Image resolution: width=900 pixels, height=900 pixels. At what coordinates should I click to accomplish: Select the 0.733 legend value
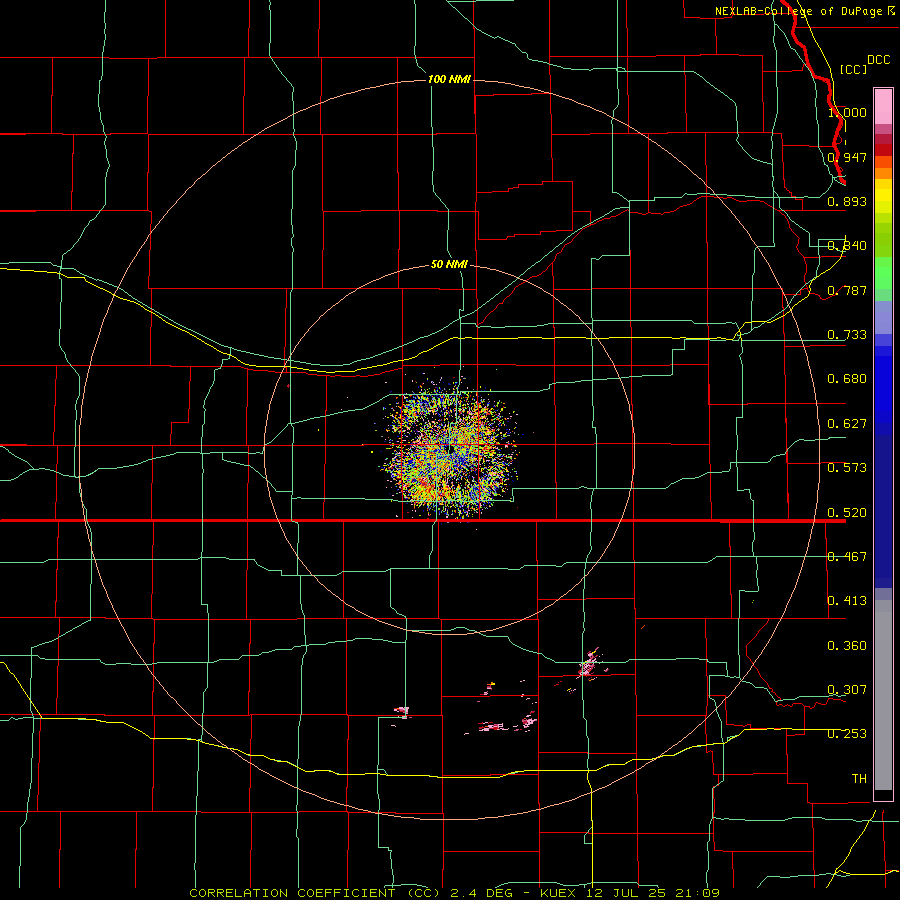pyautogui.click(x=847, y=335)
